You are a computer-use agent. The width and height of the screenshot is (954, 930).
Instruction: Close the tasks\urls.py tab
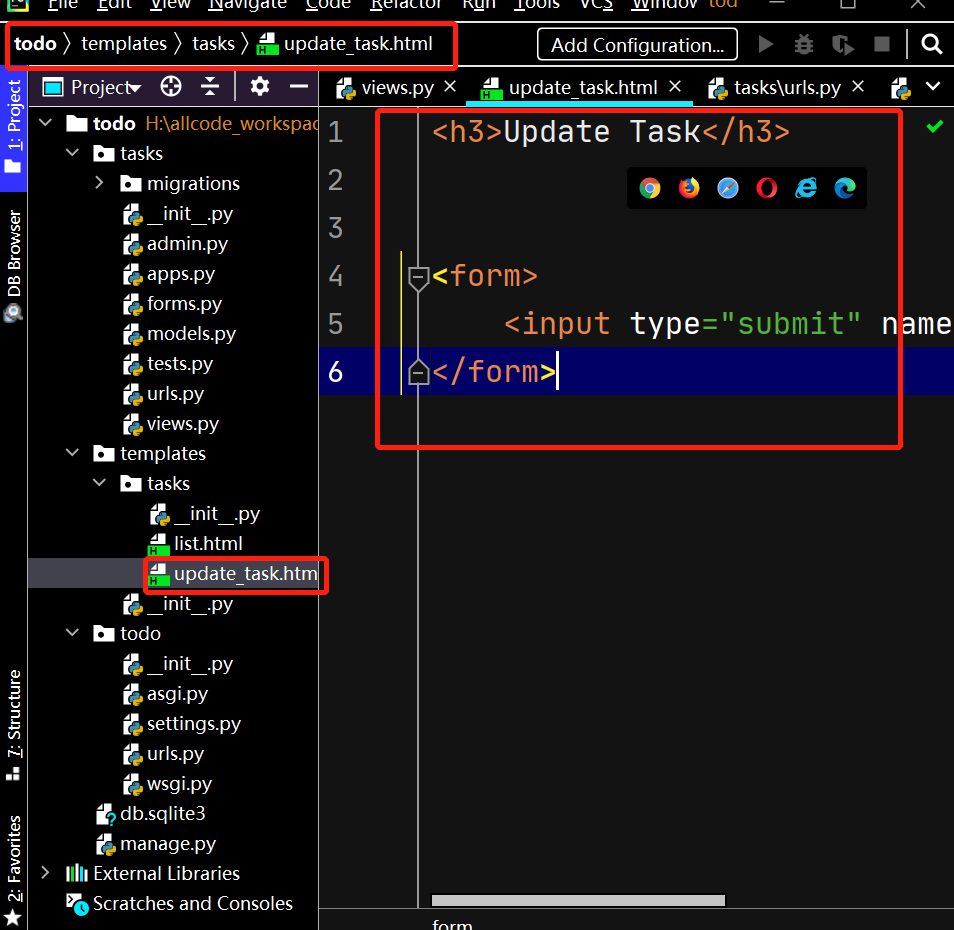coord(858,87)
